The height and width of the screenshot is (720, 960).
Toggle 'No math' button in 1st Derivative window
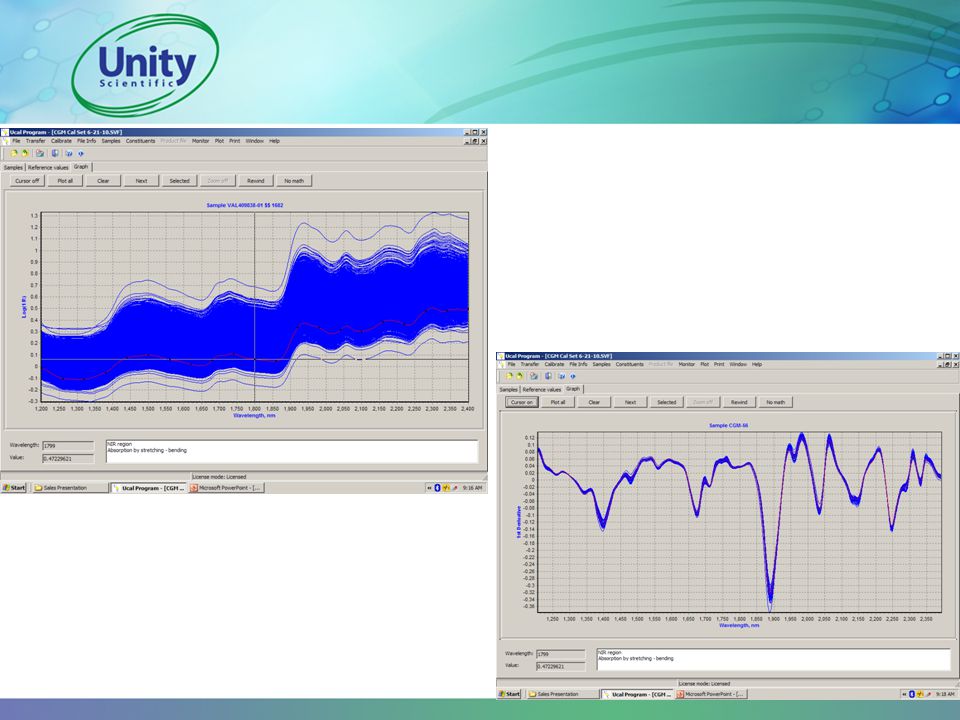pyautogui.click(x=775, y=402)
